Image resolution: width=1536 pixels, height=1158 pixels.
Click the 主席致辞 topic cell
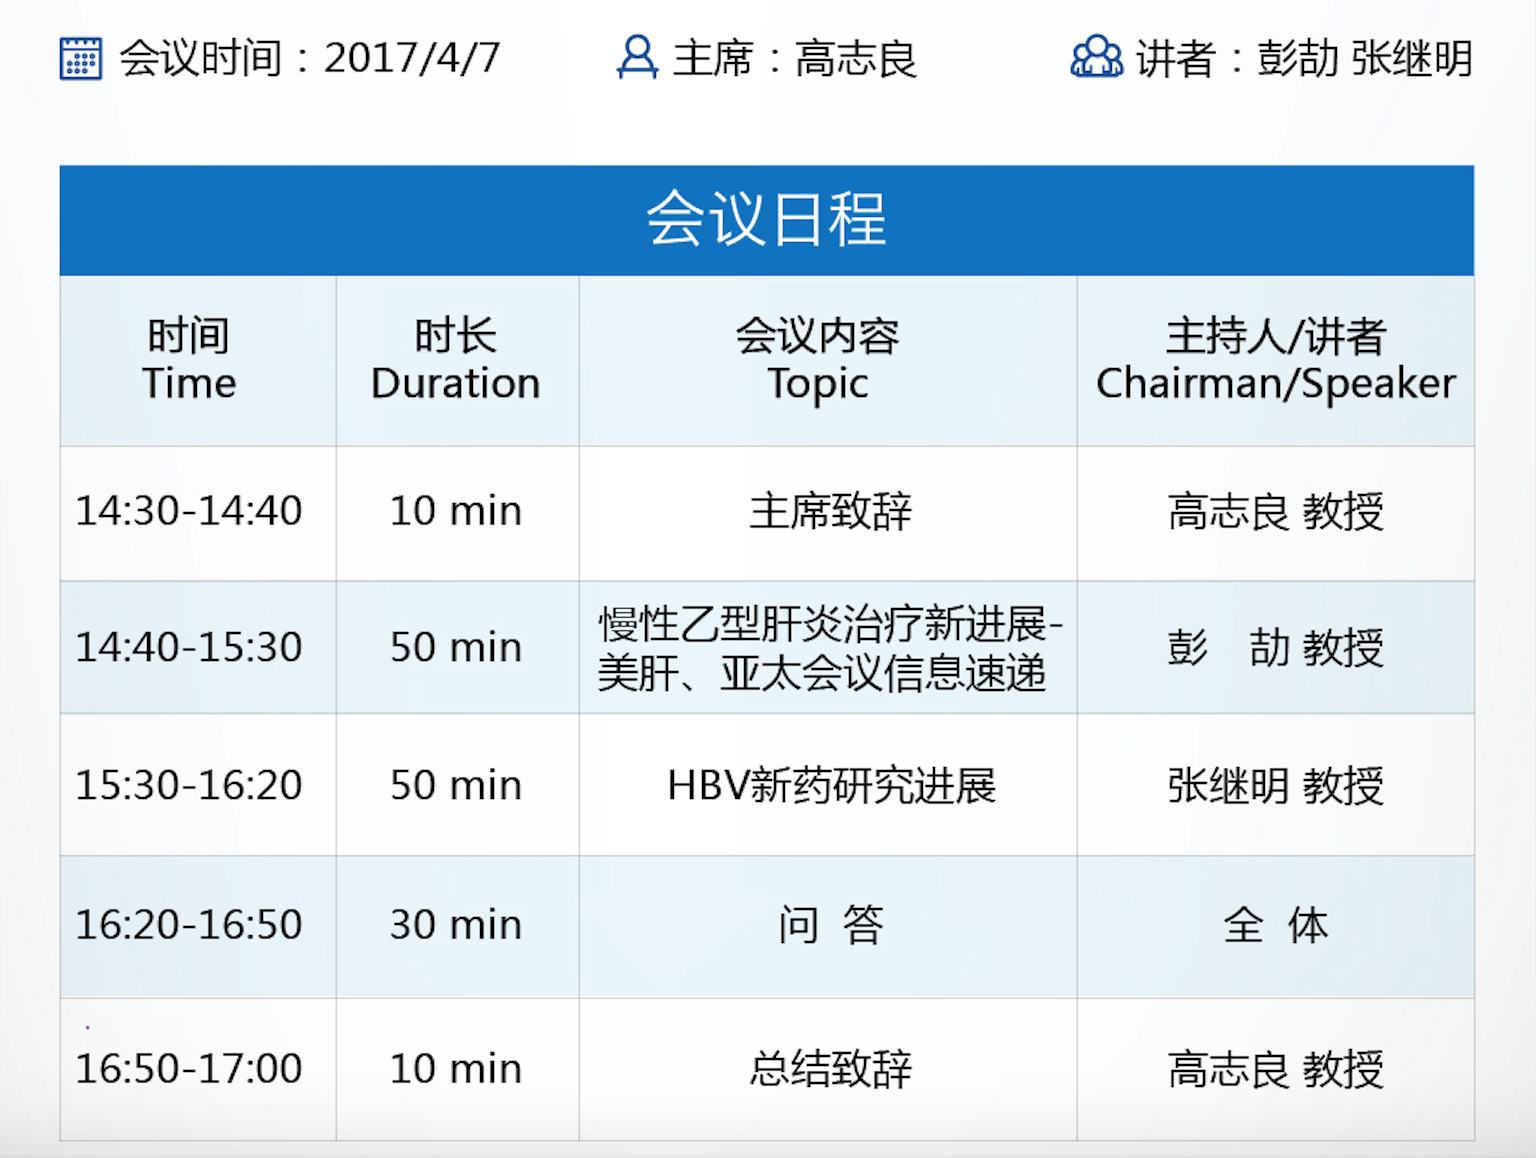(x=828, y=513)
